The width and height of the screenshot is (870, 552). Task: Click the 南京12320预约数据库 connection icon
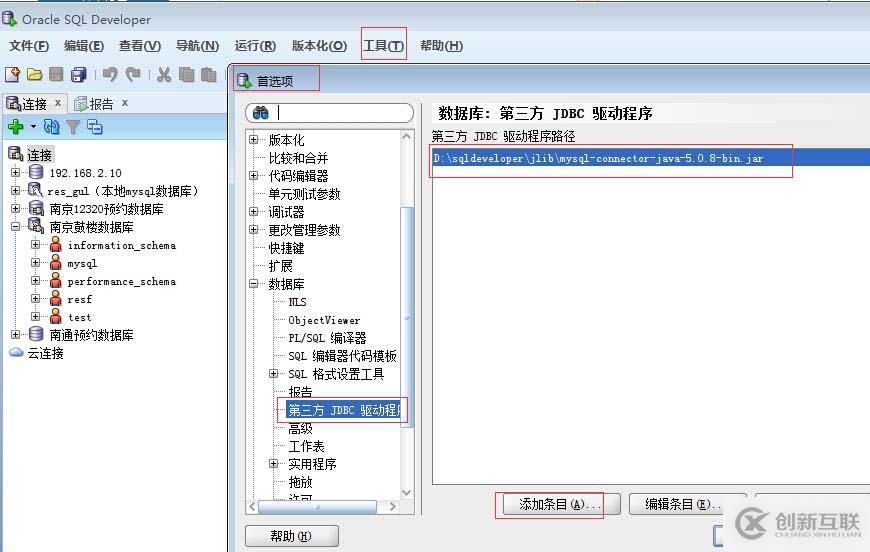pos(36,209)
